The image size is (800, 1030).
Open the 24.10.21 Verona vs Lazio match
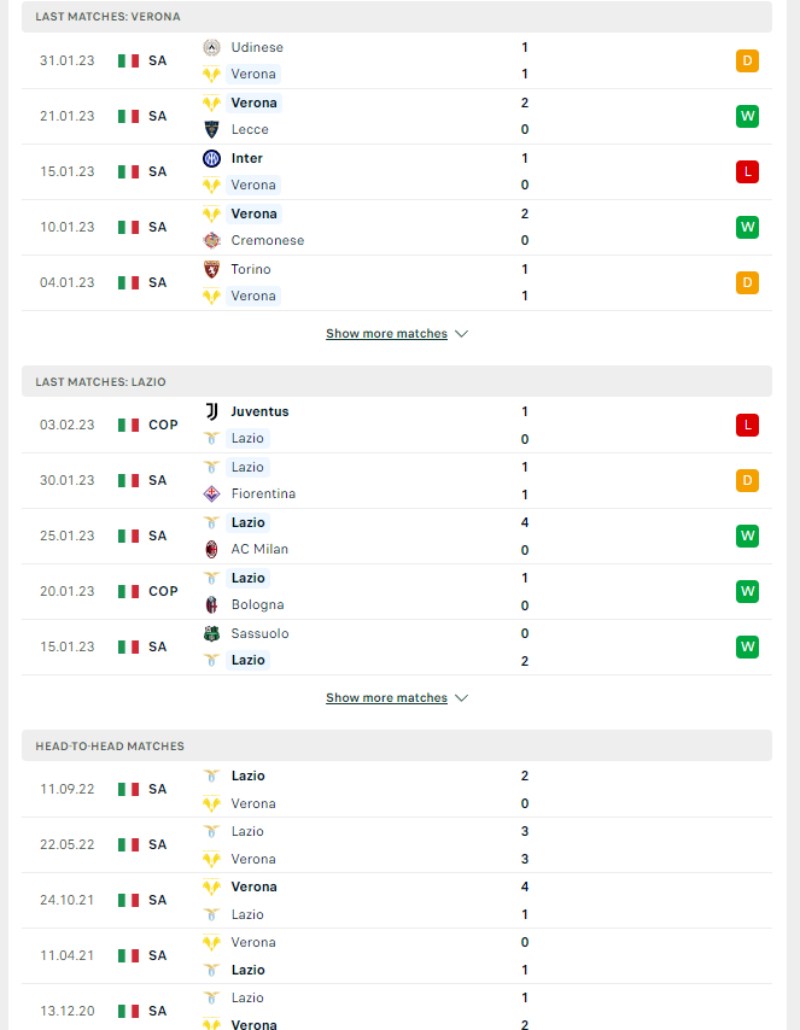click(397, 900)
